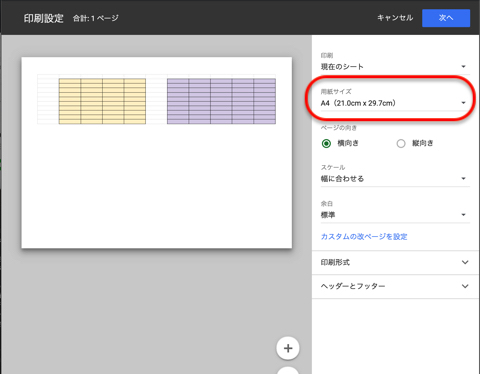The height and width of the screenshot is (374, 480).
Task: Open the 現在のシート print range dropdown
Action: pyautogui.click(x=395, y=67)
